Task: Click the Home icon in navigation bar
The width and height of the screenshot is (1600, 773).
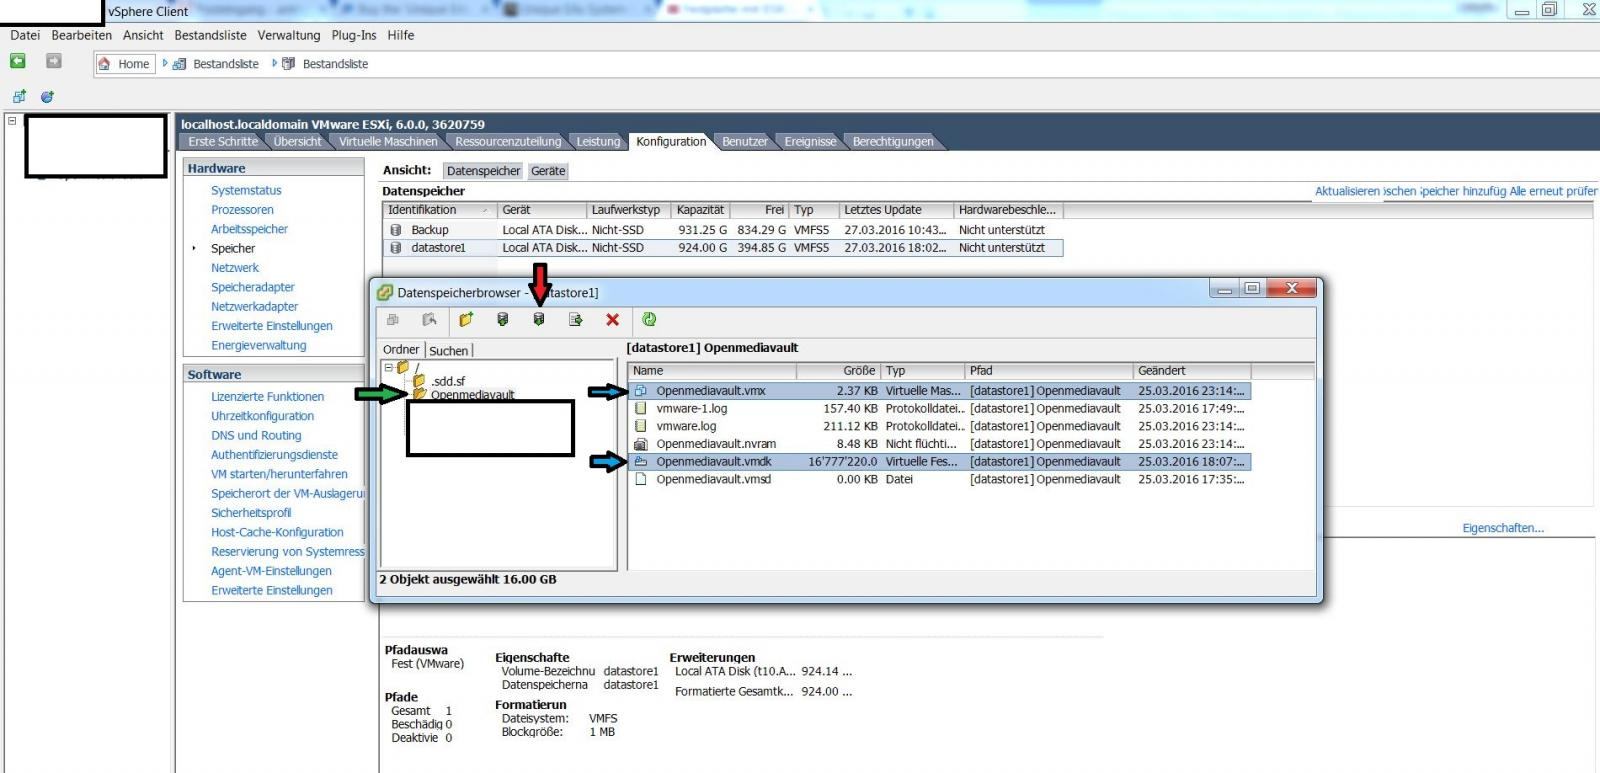Action: 104,64
